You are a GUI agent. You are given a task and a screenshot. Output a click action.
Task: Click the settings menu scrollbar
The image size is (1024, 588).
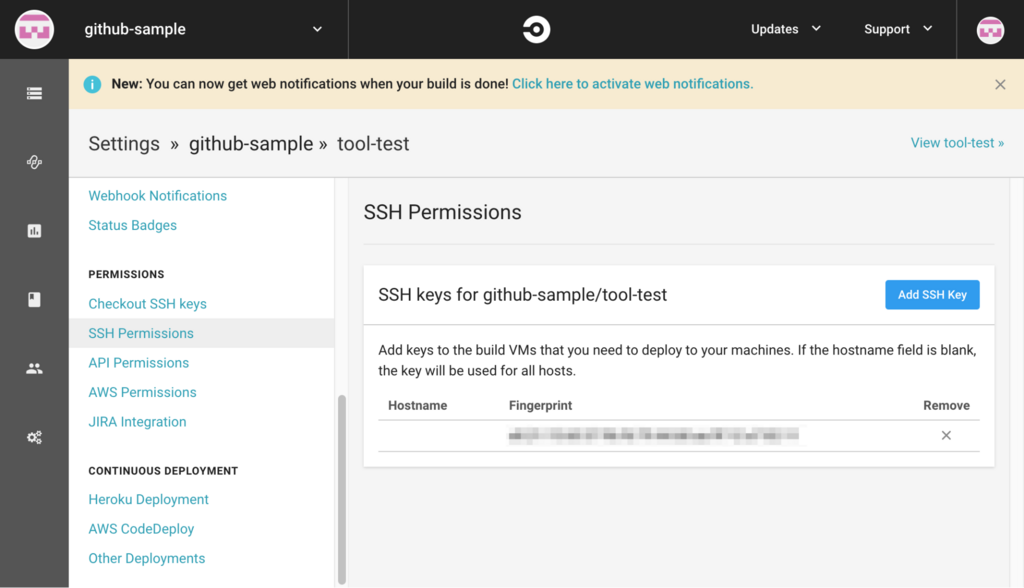pyautogui.click(x=342, y=489)
